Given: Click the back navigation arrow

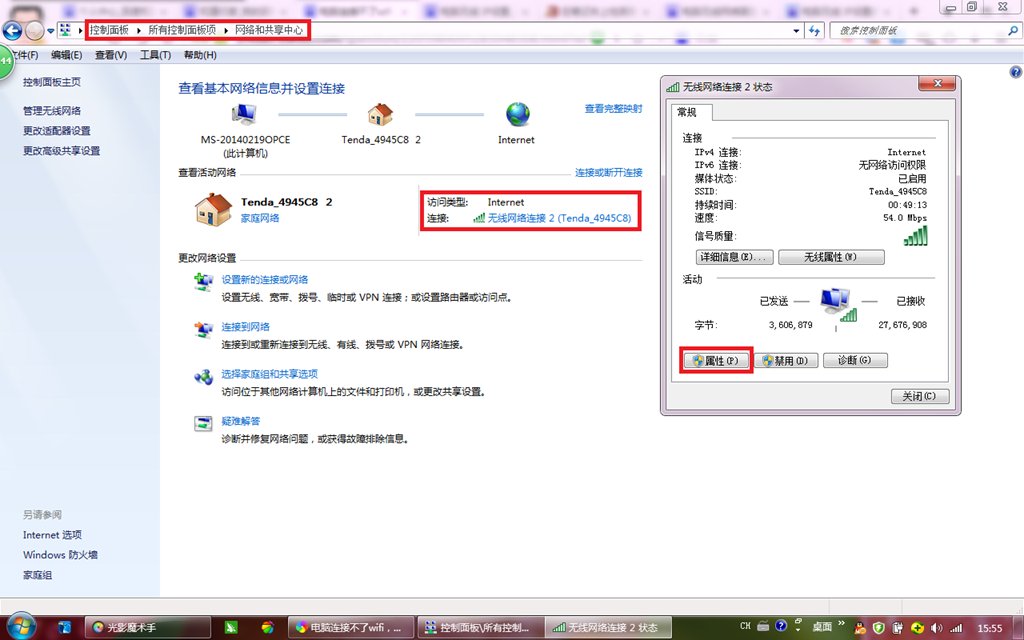Looking at the screenshot, I should click(12, 29).
